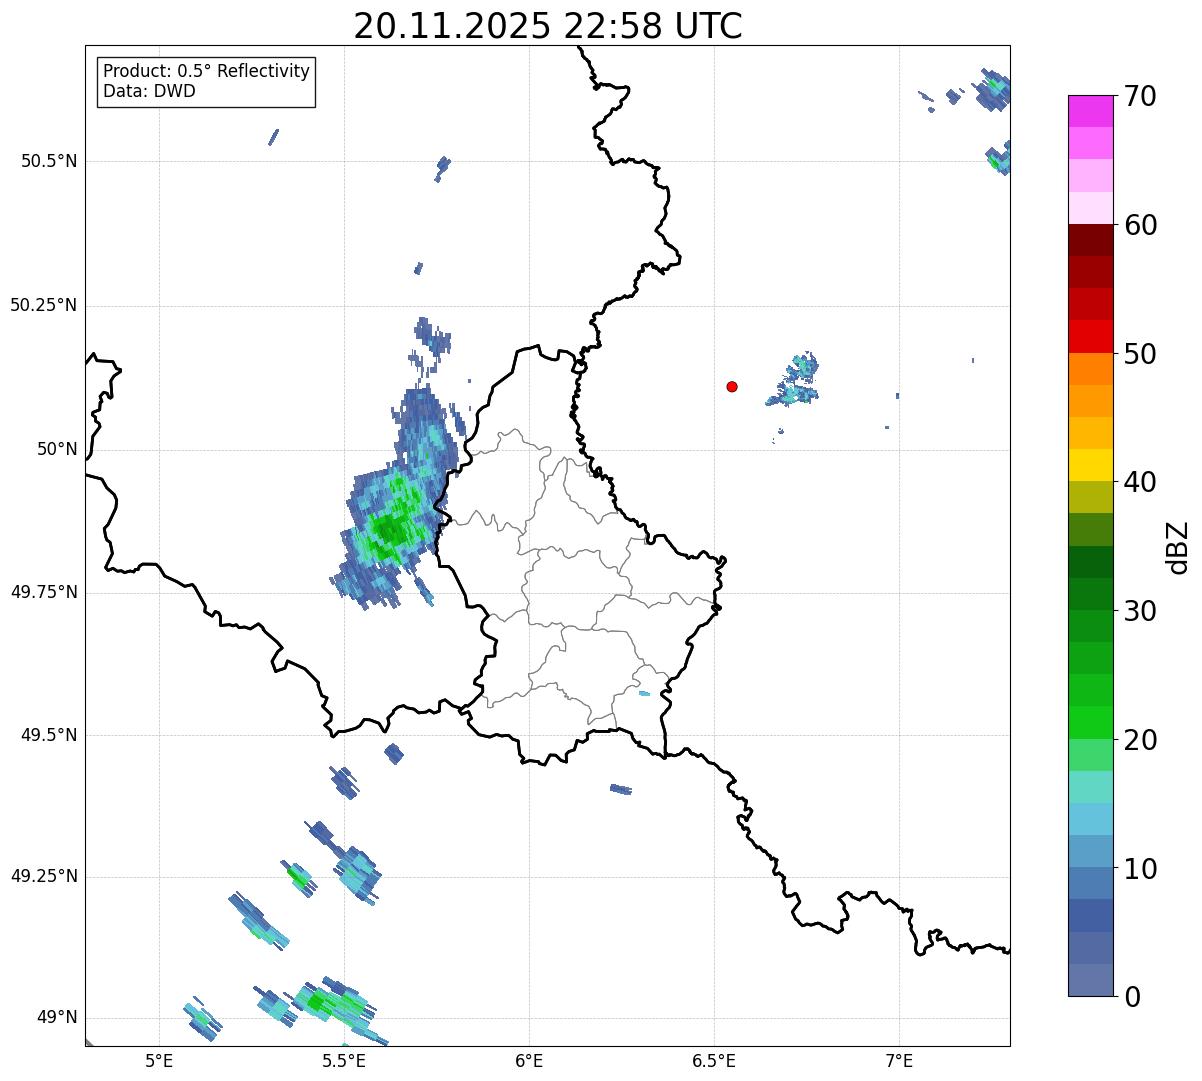This screenshot has height=1081, width=1202.
Task: Click the 49°N latitude label
Action: point(57,1018)
